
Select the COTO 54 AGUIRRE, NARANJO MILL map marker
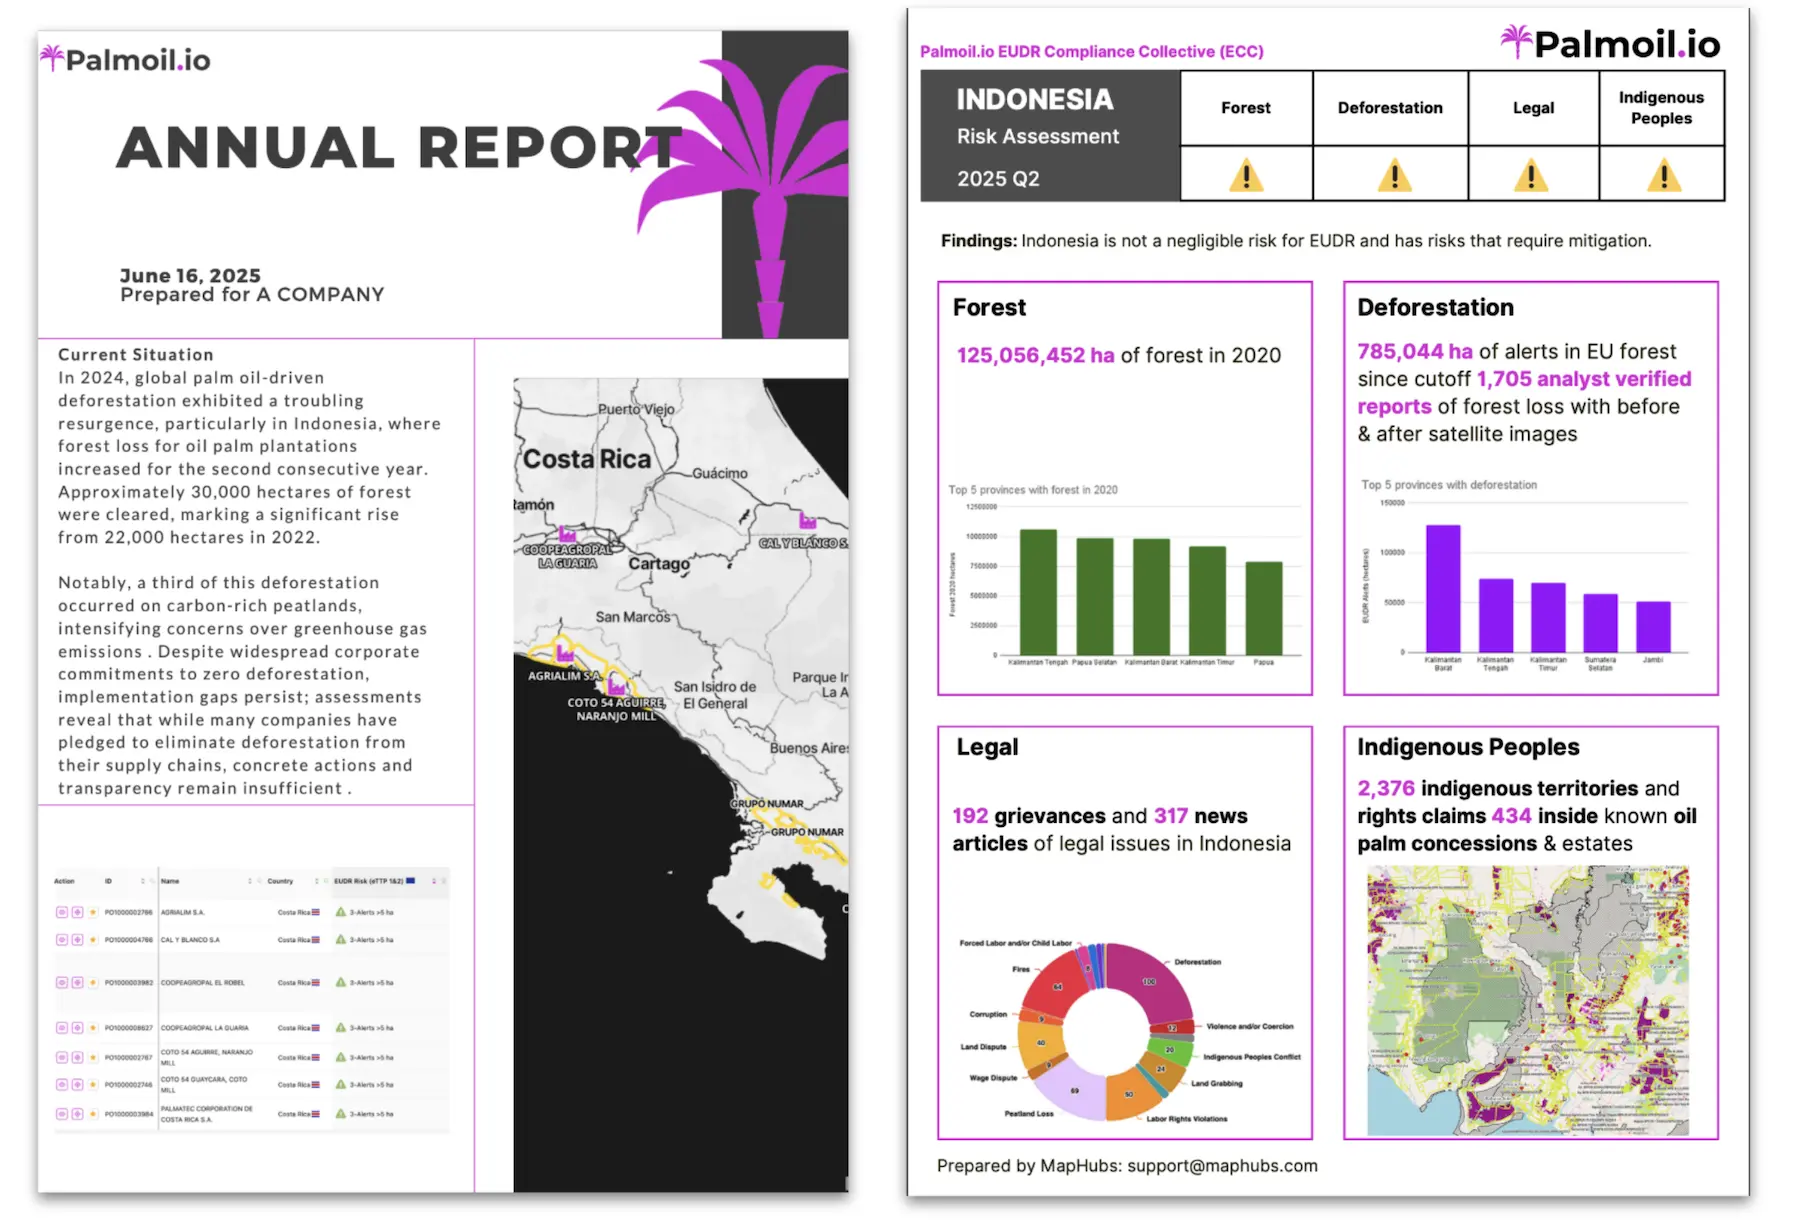click(615, 687)
